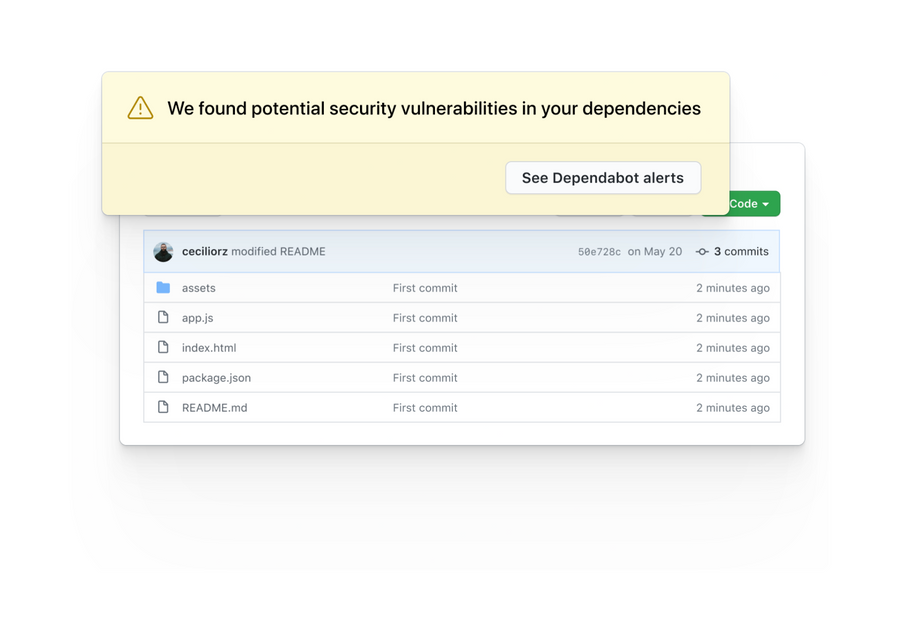Open the app.js file
900x641 pixels.
pyautogui.click(x=196, y=318)
